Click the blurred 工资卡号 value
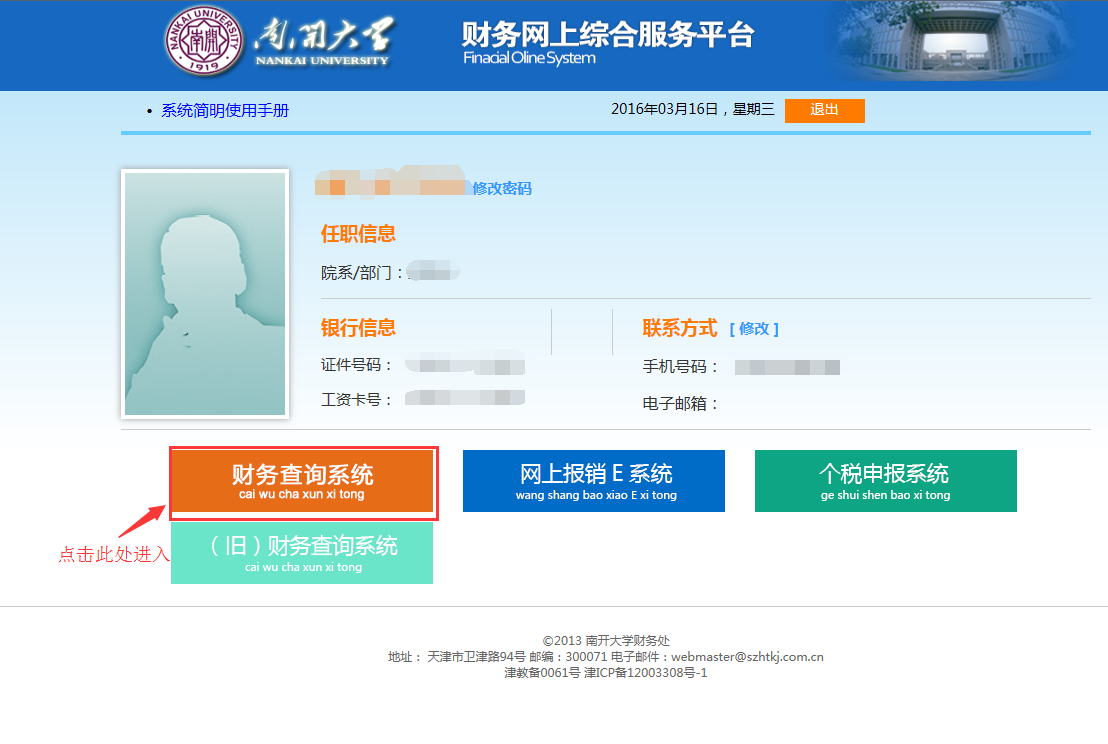This screenshot has width=1108, height=744. click(465, 399)
